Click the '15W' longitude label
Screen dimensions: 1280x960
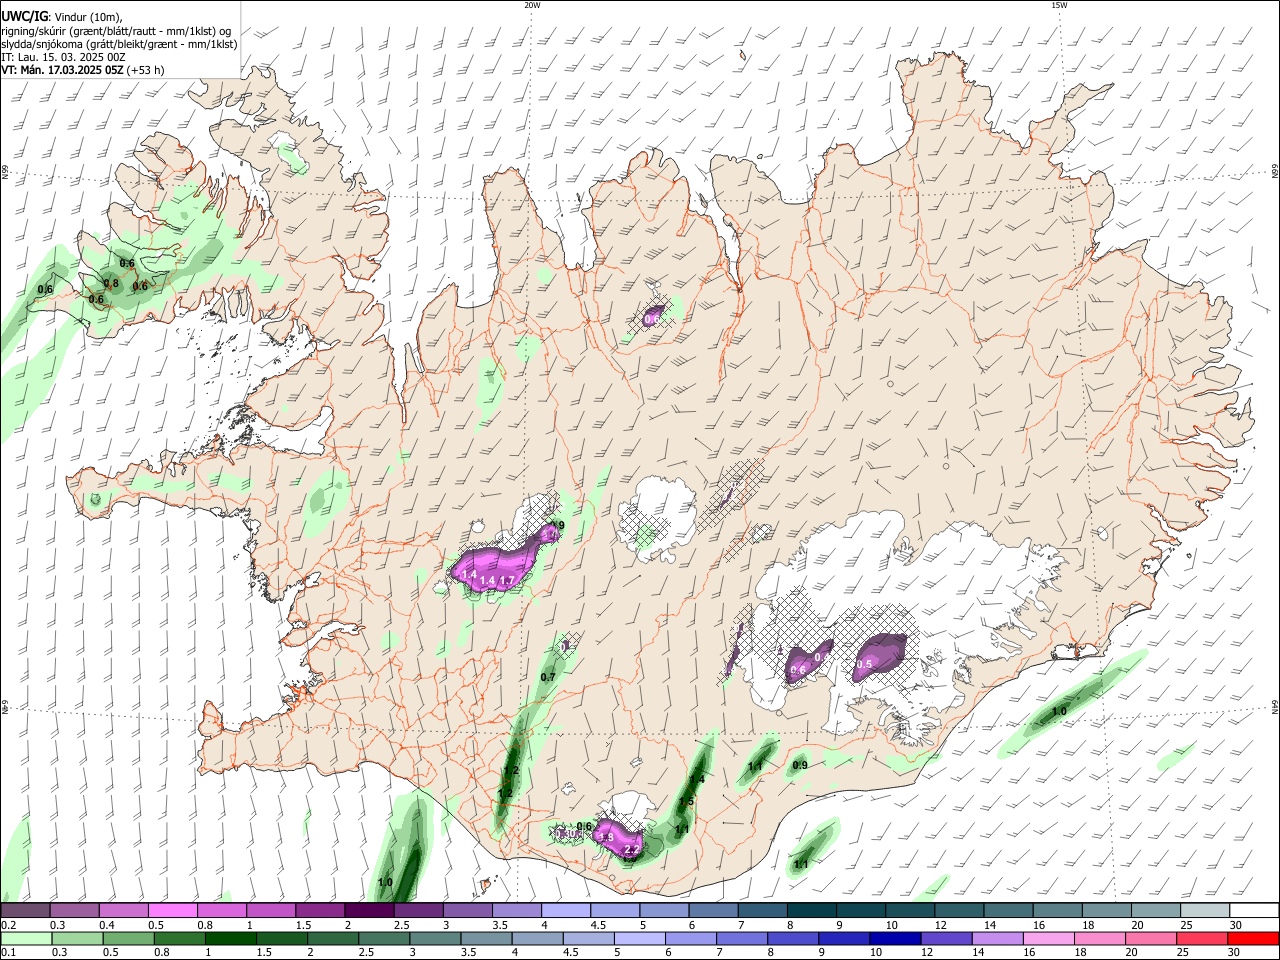pyautogui.click(x=1059, y=5)
